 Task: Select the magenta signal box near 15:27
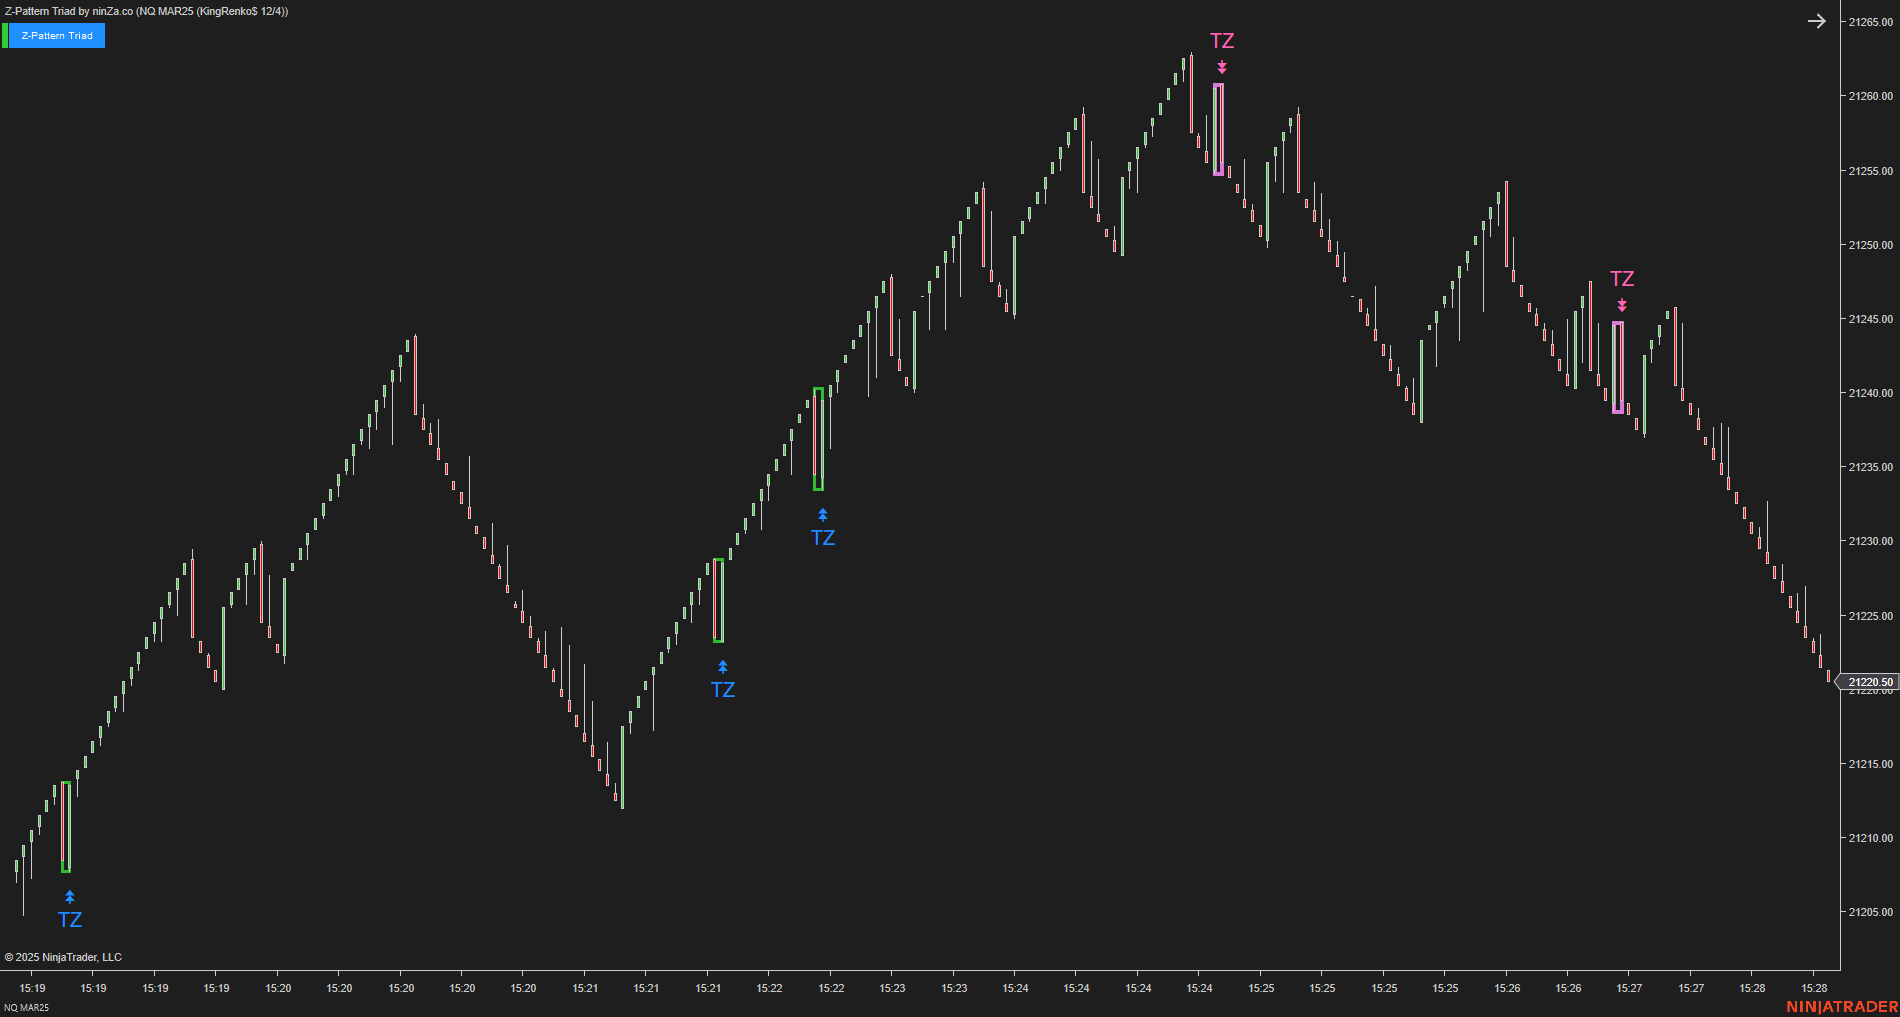(x=1620, y=365)
